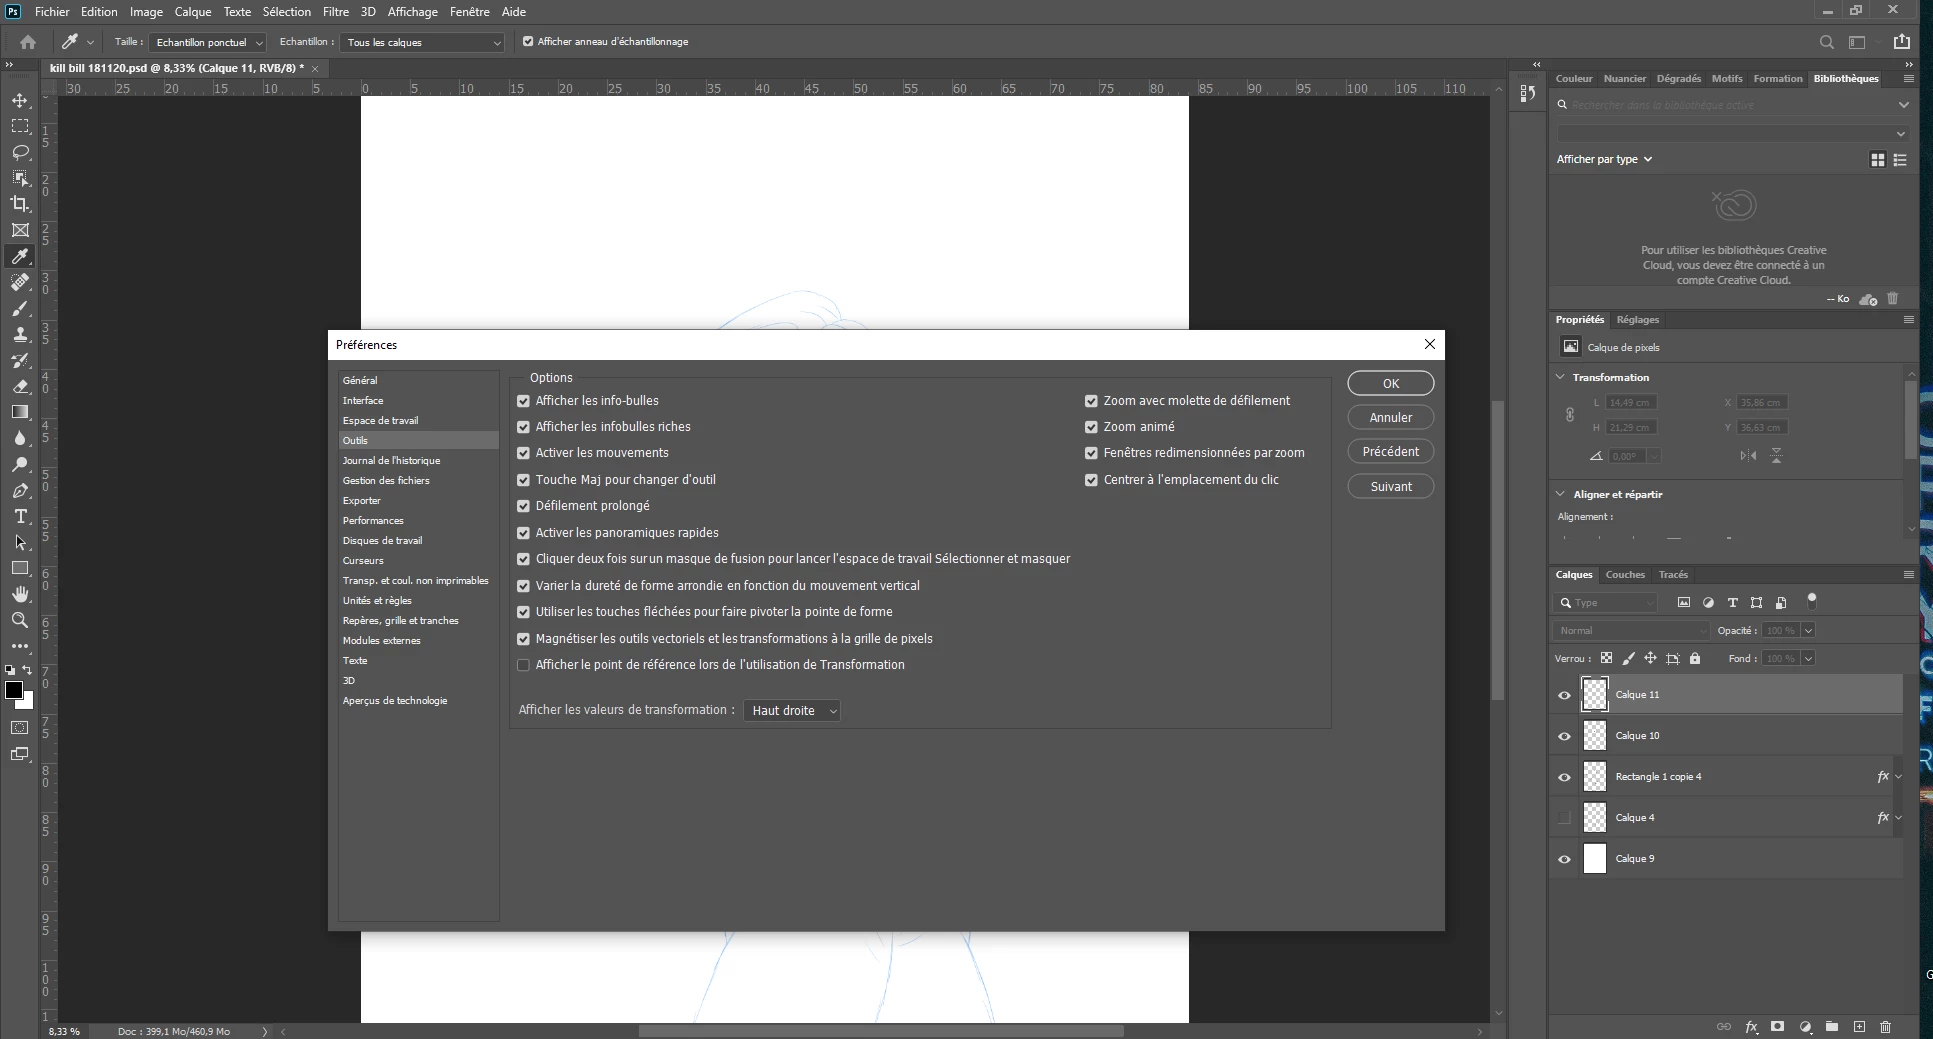
Task: Click the delete layer trash icon
Action: click(x=1886, y=1027)
